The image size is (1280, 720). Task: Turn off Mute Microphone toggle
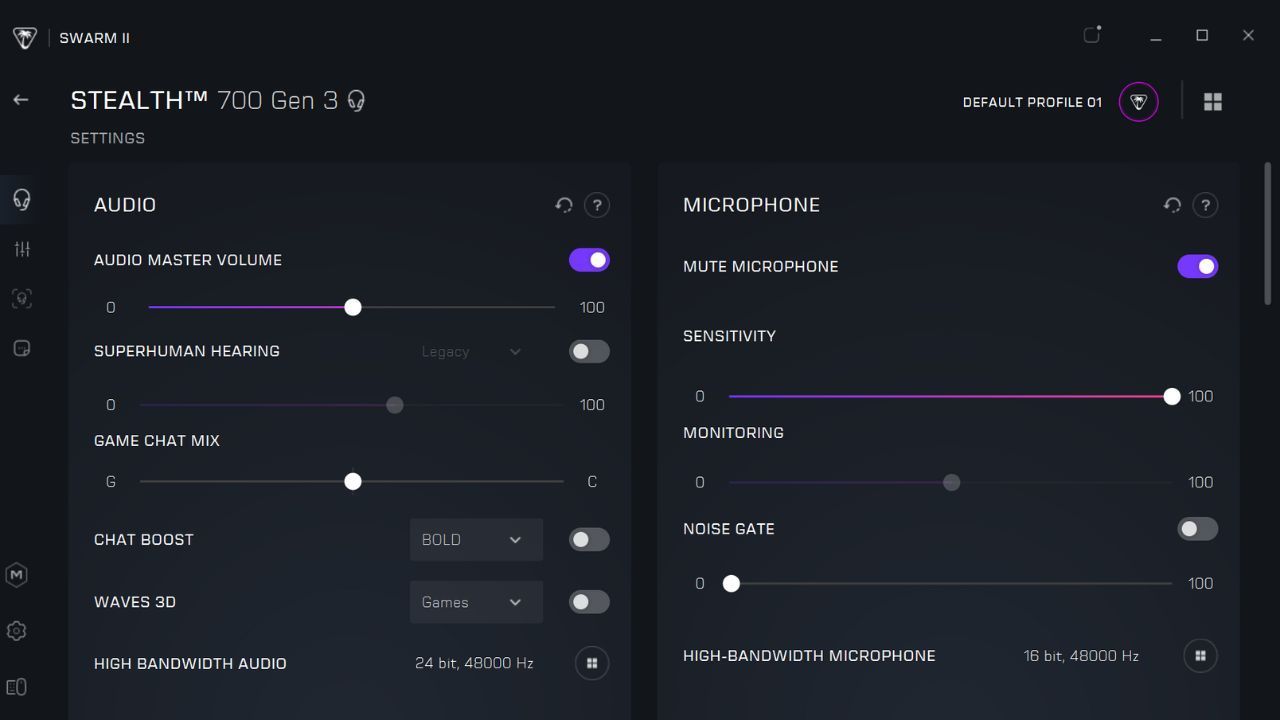tap(1197, 267)
